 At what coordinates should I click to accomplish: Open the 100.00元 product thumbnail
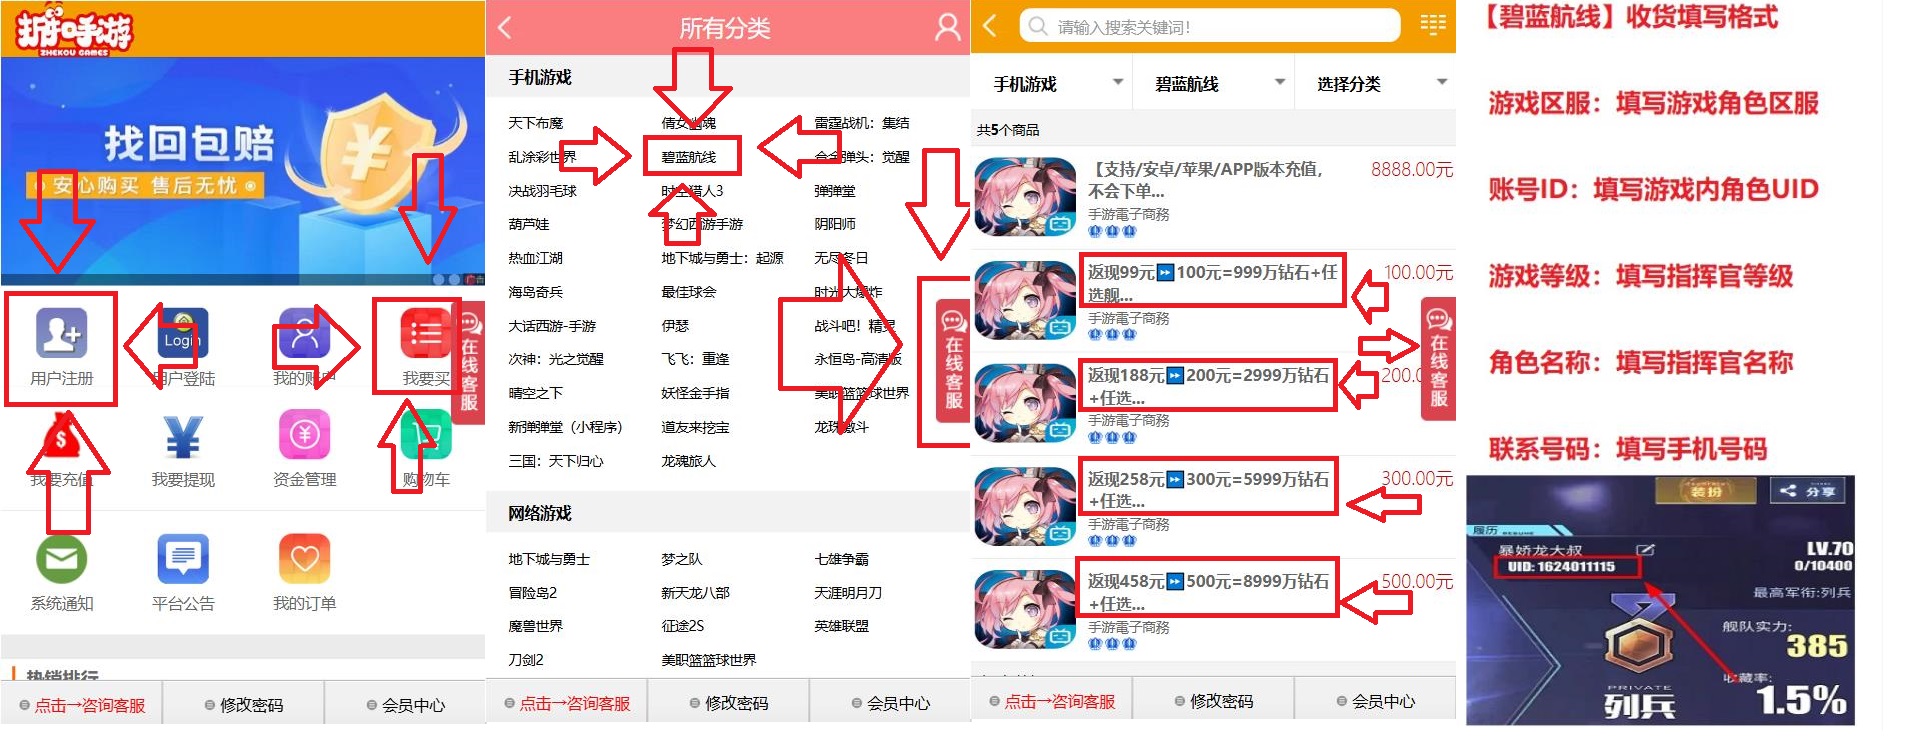[x=1026, y=300]
